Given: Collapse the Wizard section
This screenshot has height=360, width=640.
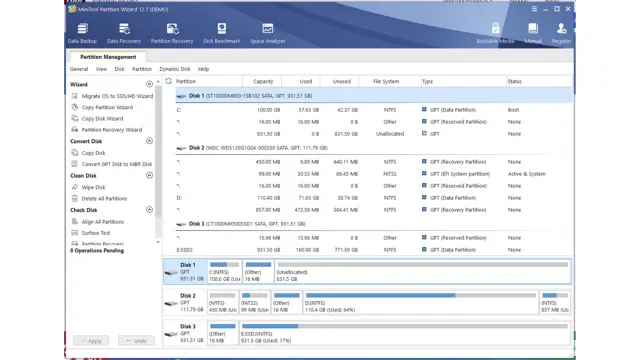Looking at the screenshot, I should (149, 84).
